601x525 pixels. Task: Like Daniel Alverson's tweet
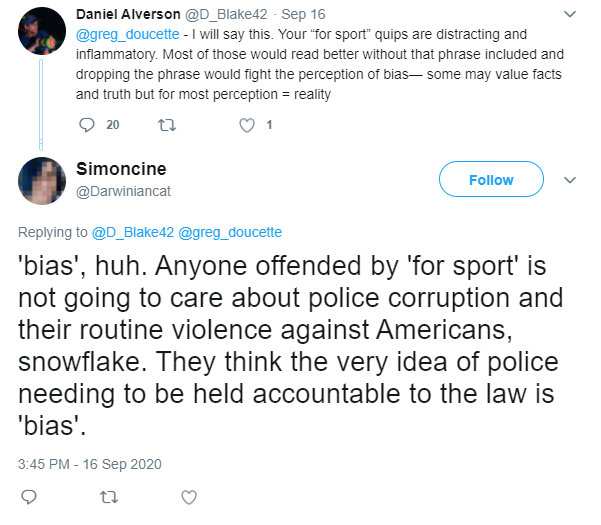[247, 125]
